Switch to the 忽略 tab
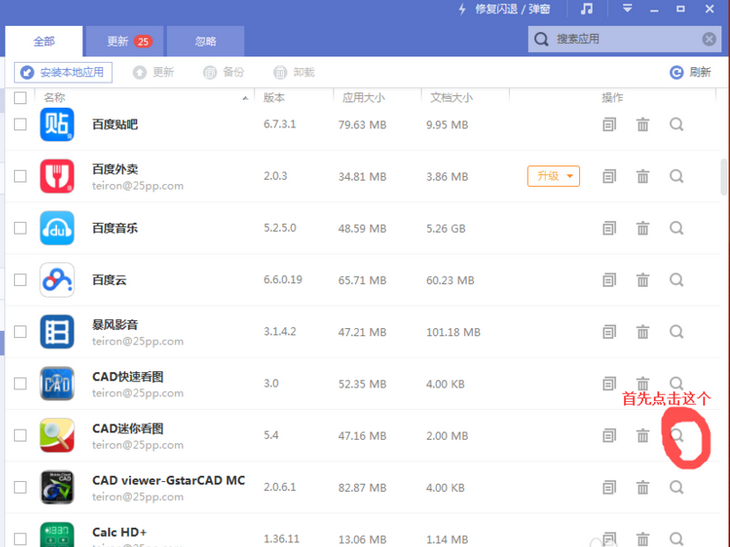 coord(205,41)
